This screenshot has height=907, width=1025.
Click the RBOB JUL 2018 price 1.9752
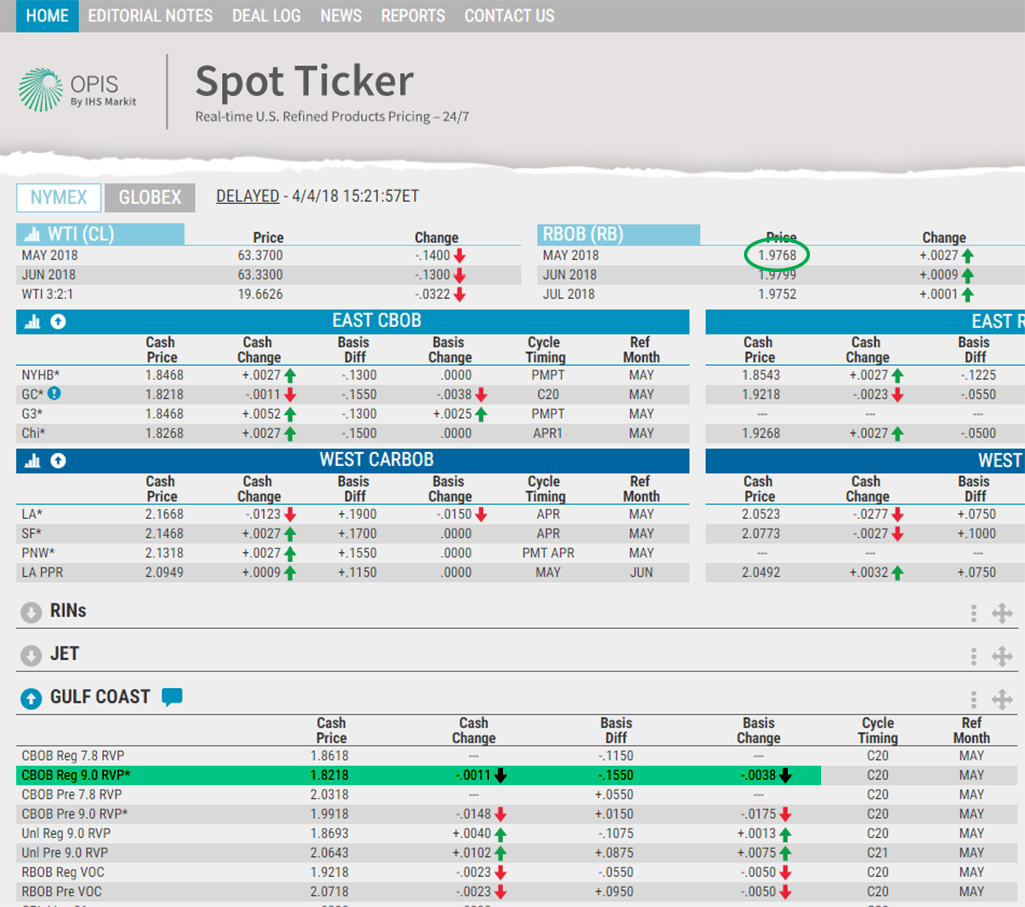pos(777,294)
